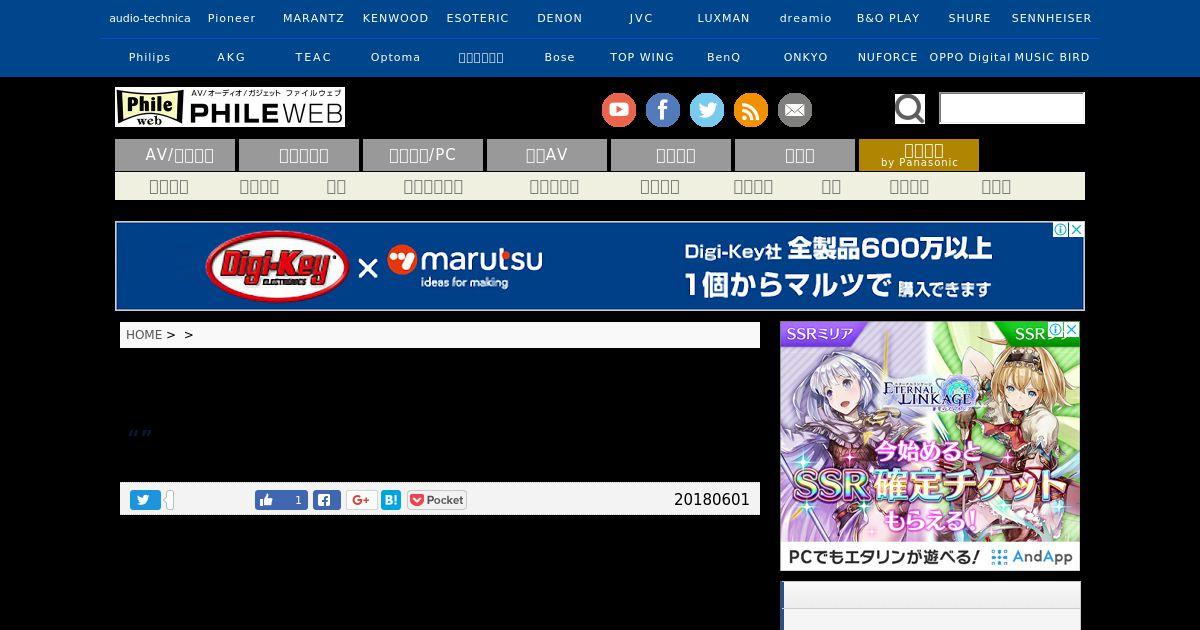
Task: Share article with the Twitter tweet button
Action: pos(145,500)
